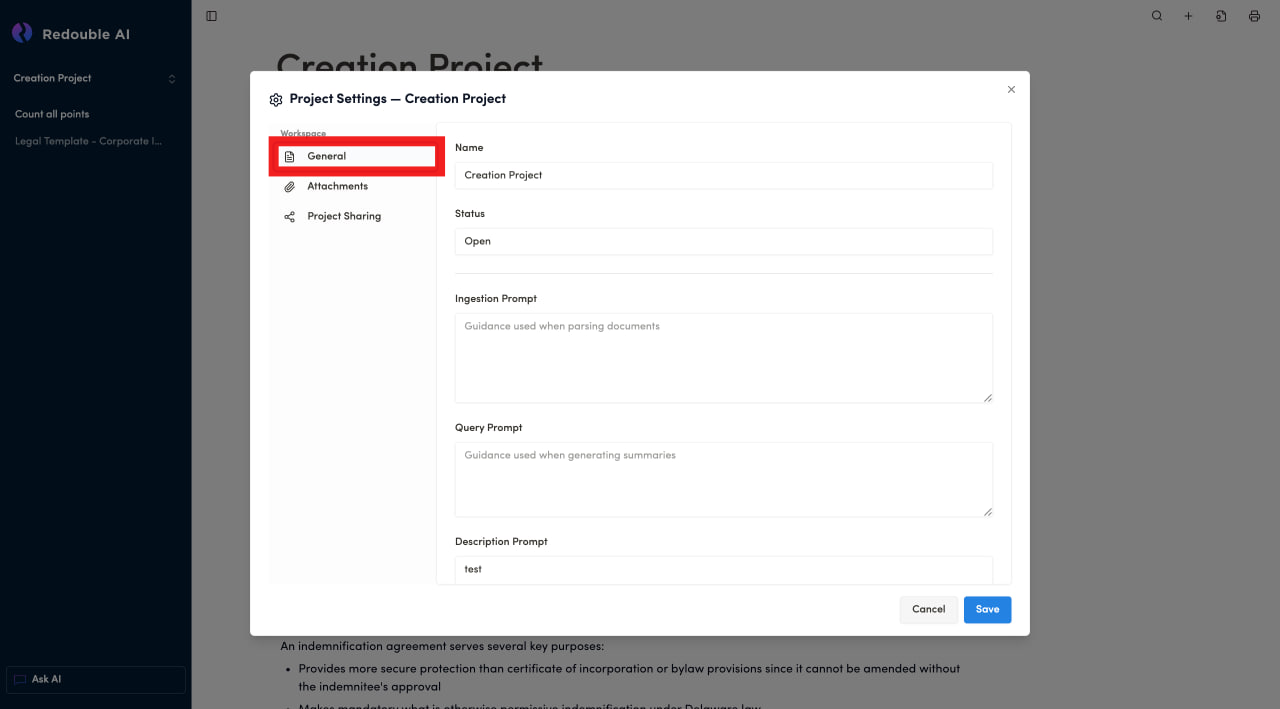Click the Project Sharing share icon
The height and width of the screenshot is (709, 1280).
(290, 217)
